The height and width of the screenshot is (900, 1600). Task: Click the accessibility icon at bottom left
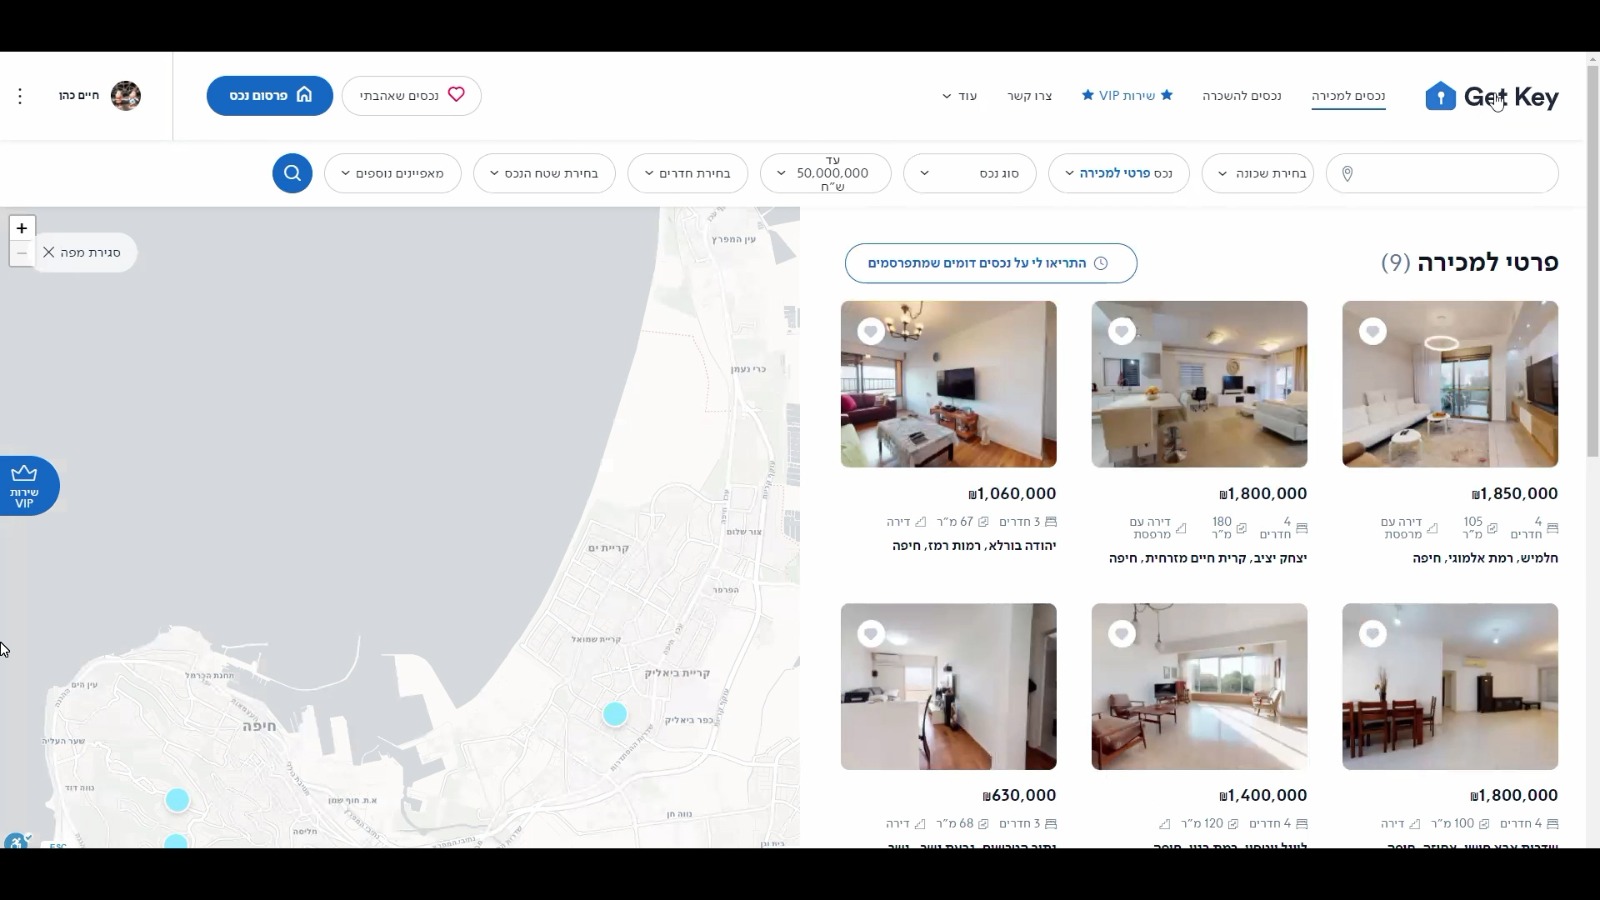[x=15, y=842]
